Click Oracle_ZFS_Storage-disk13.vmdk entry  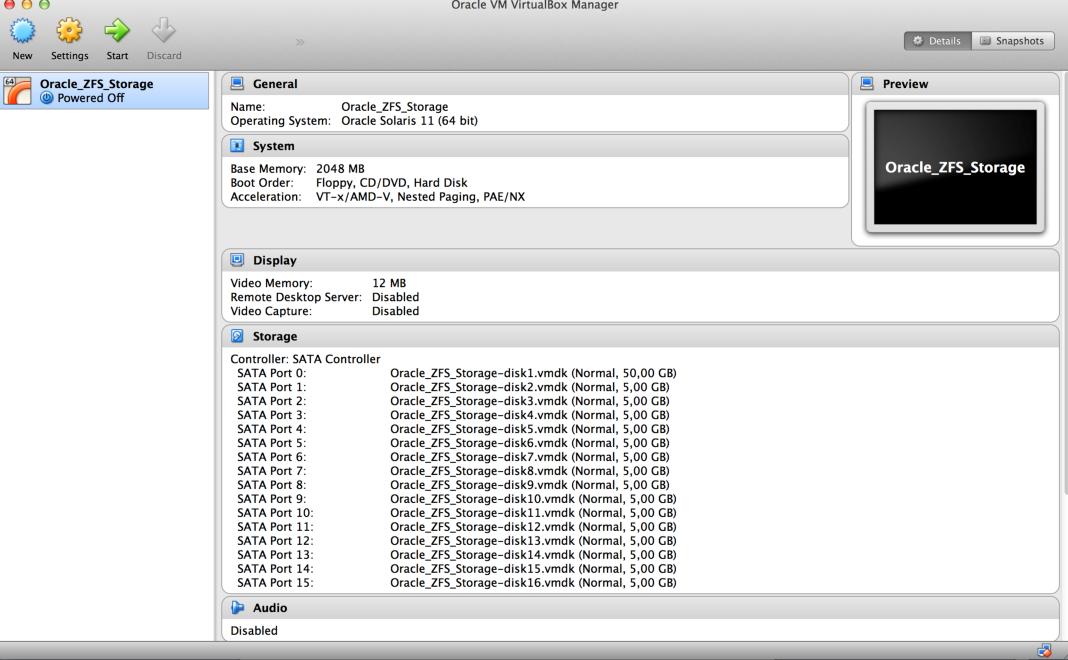pos(533,541)
